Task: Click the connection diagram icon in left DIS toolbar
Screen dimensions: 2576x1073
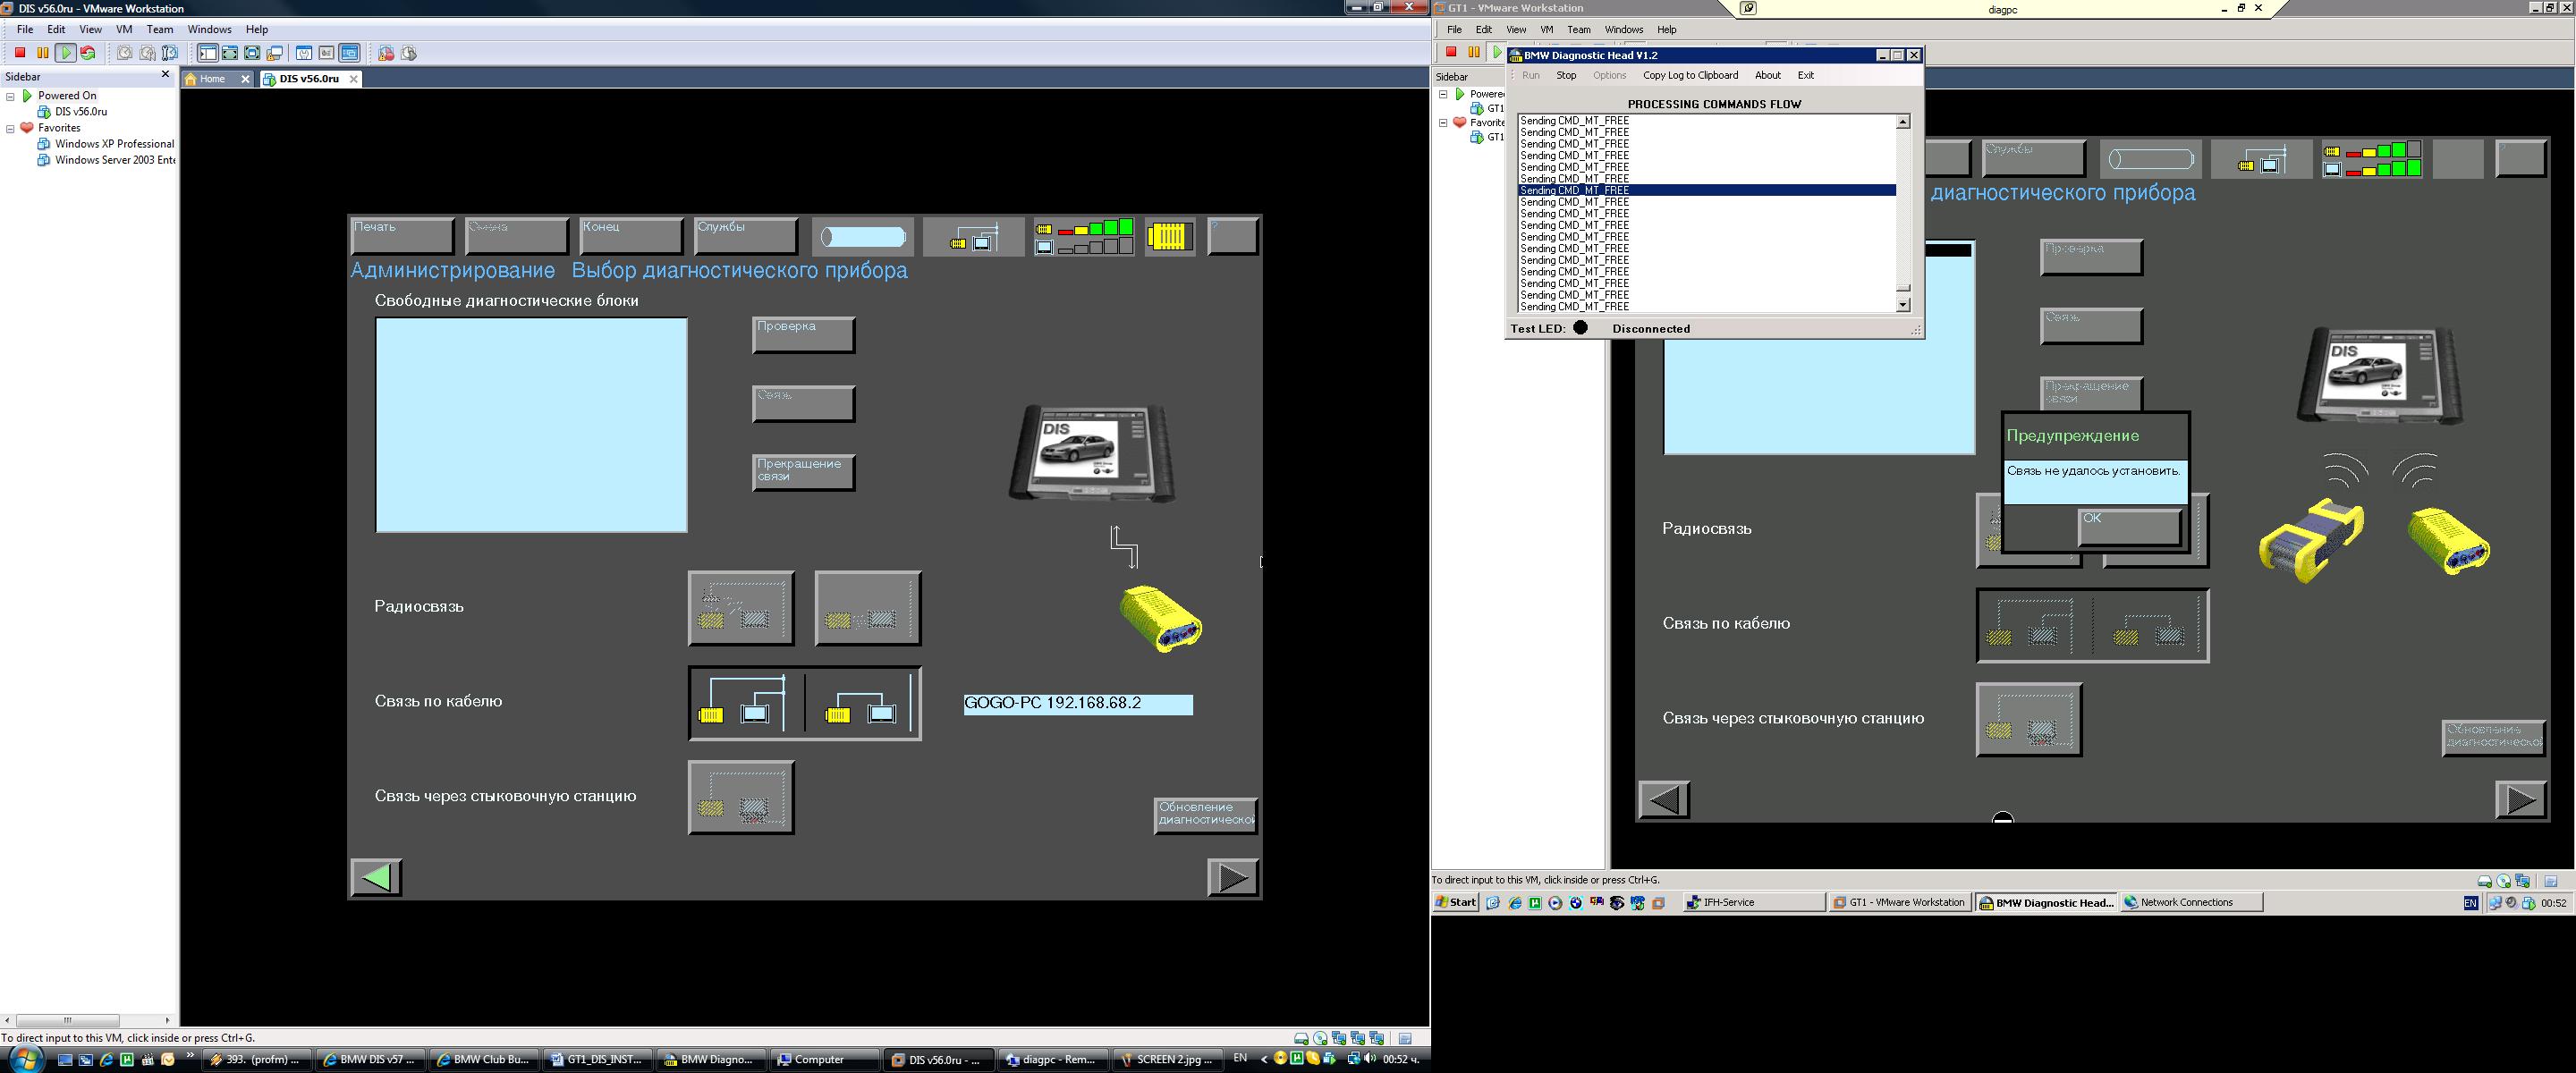Action: click(973, 237)
